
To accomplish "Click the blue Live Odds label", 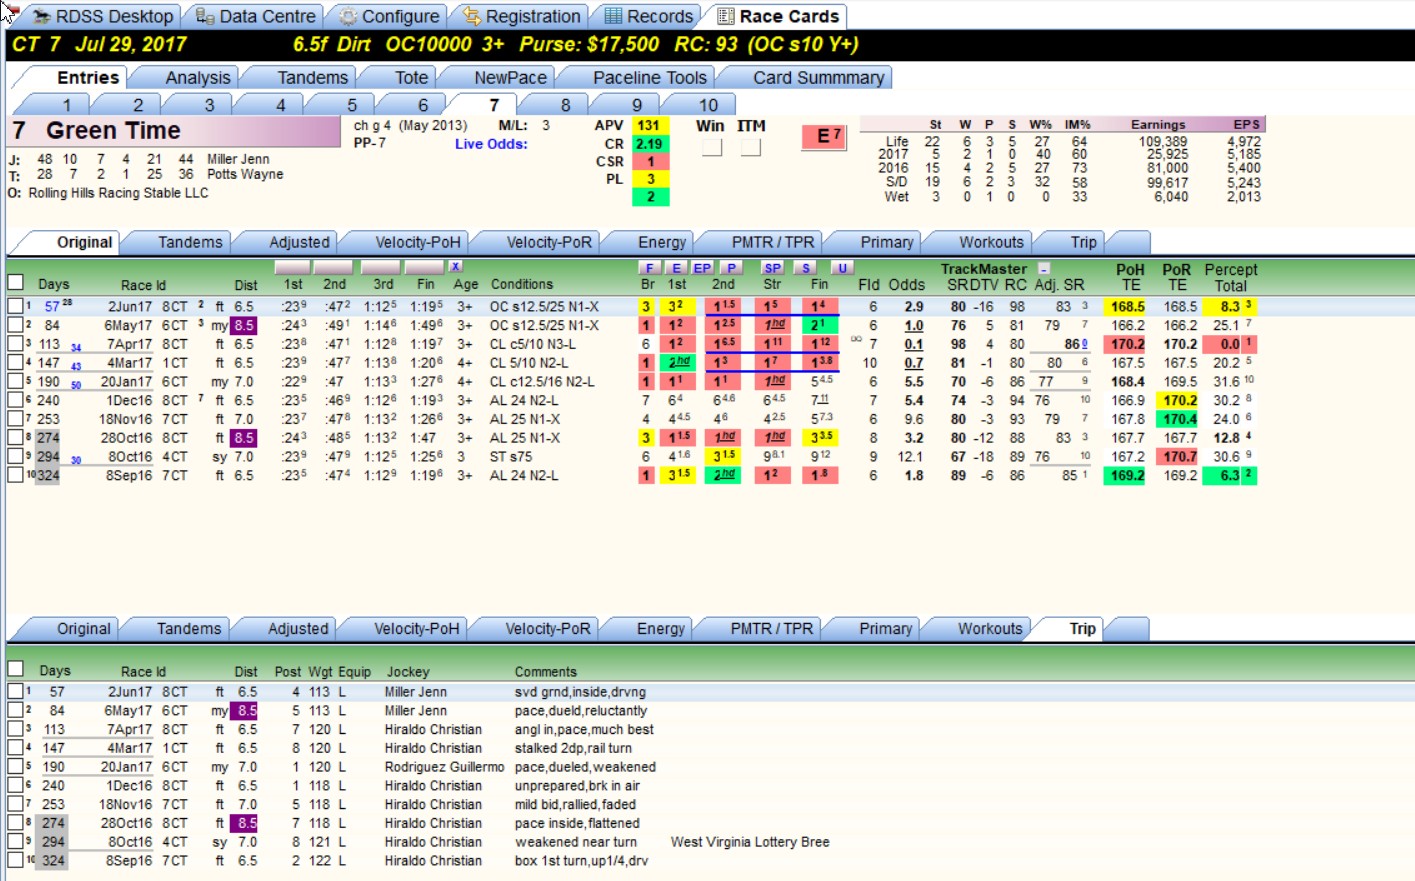I will click(x=491, y=144).
